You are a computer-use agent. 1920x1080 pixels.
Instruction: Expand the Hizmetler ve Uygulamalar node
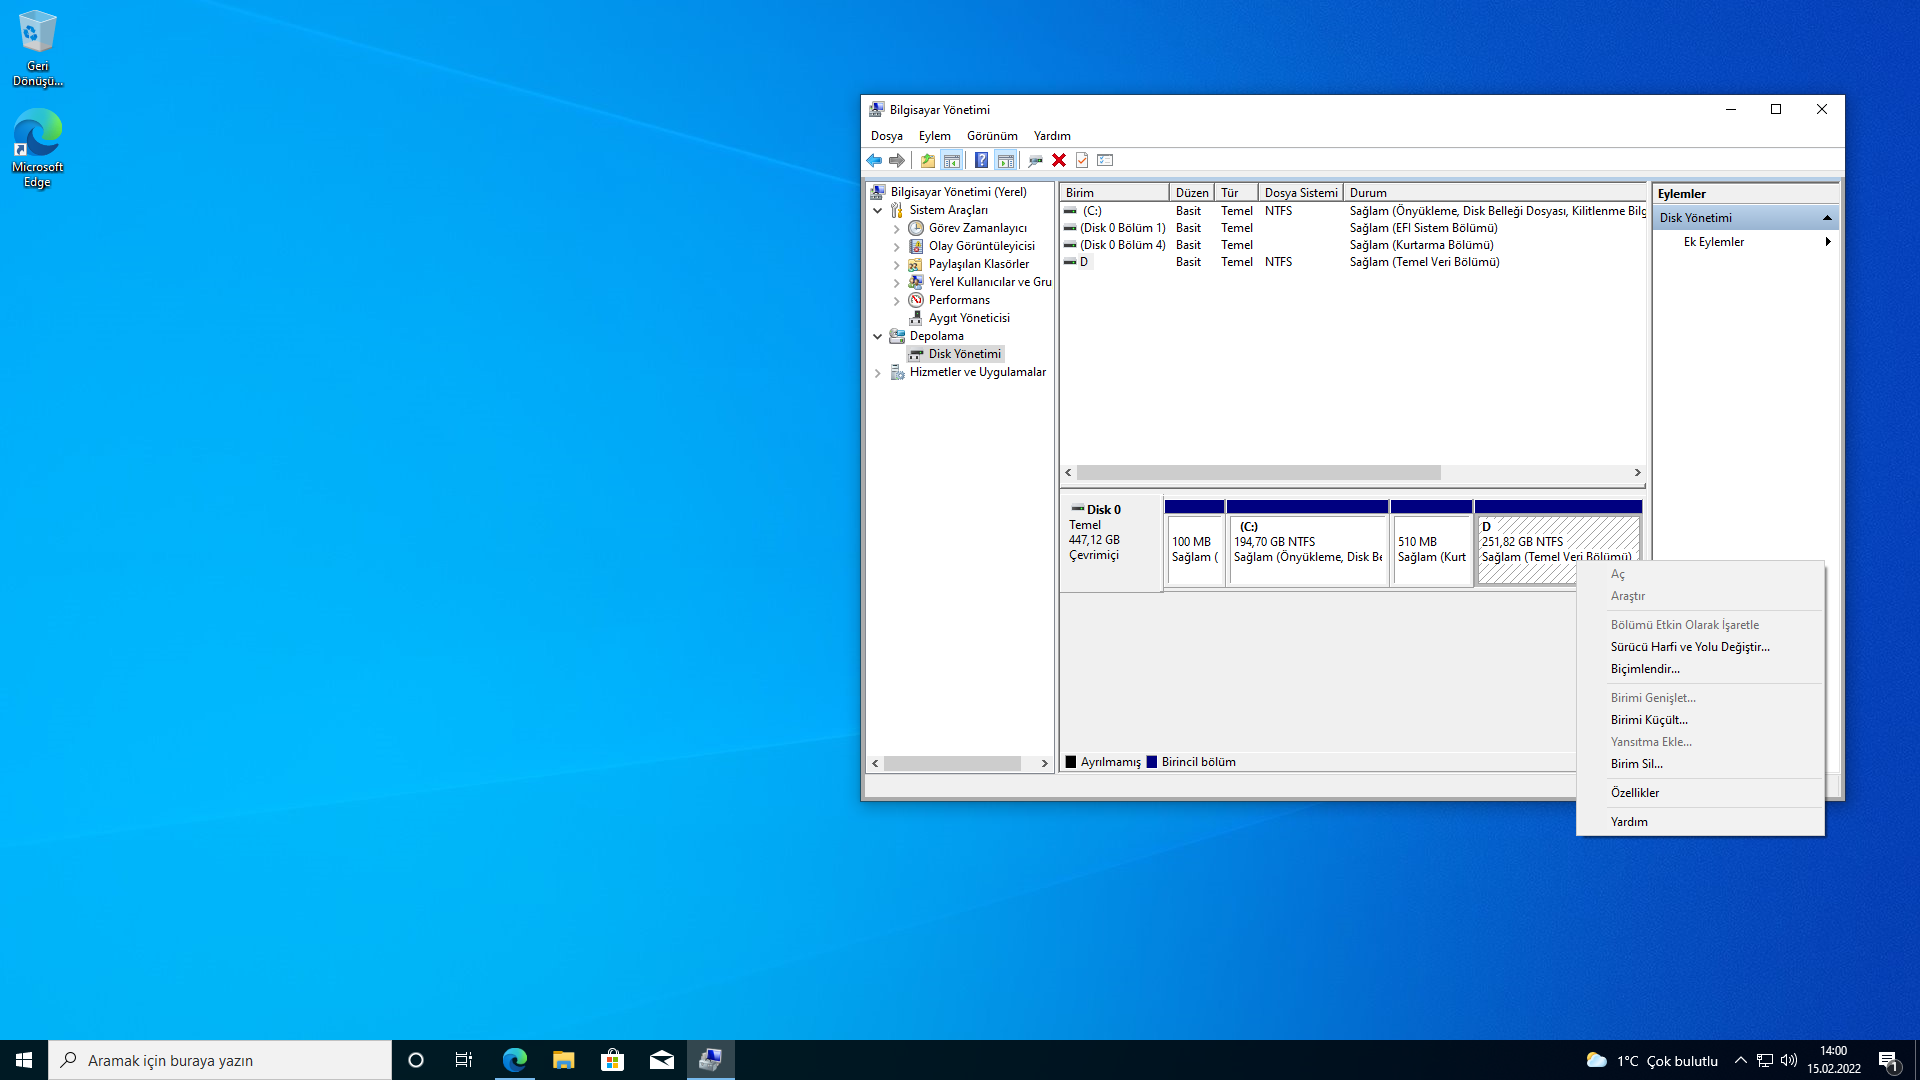pyautogui.click(x=878, y=373)
